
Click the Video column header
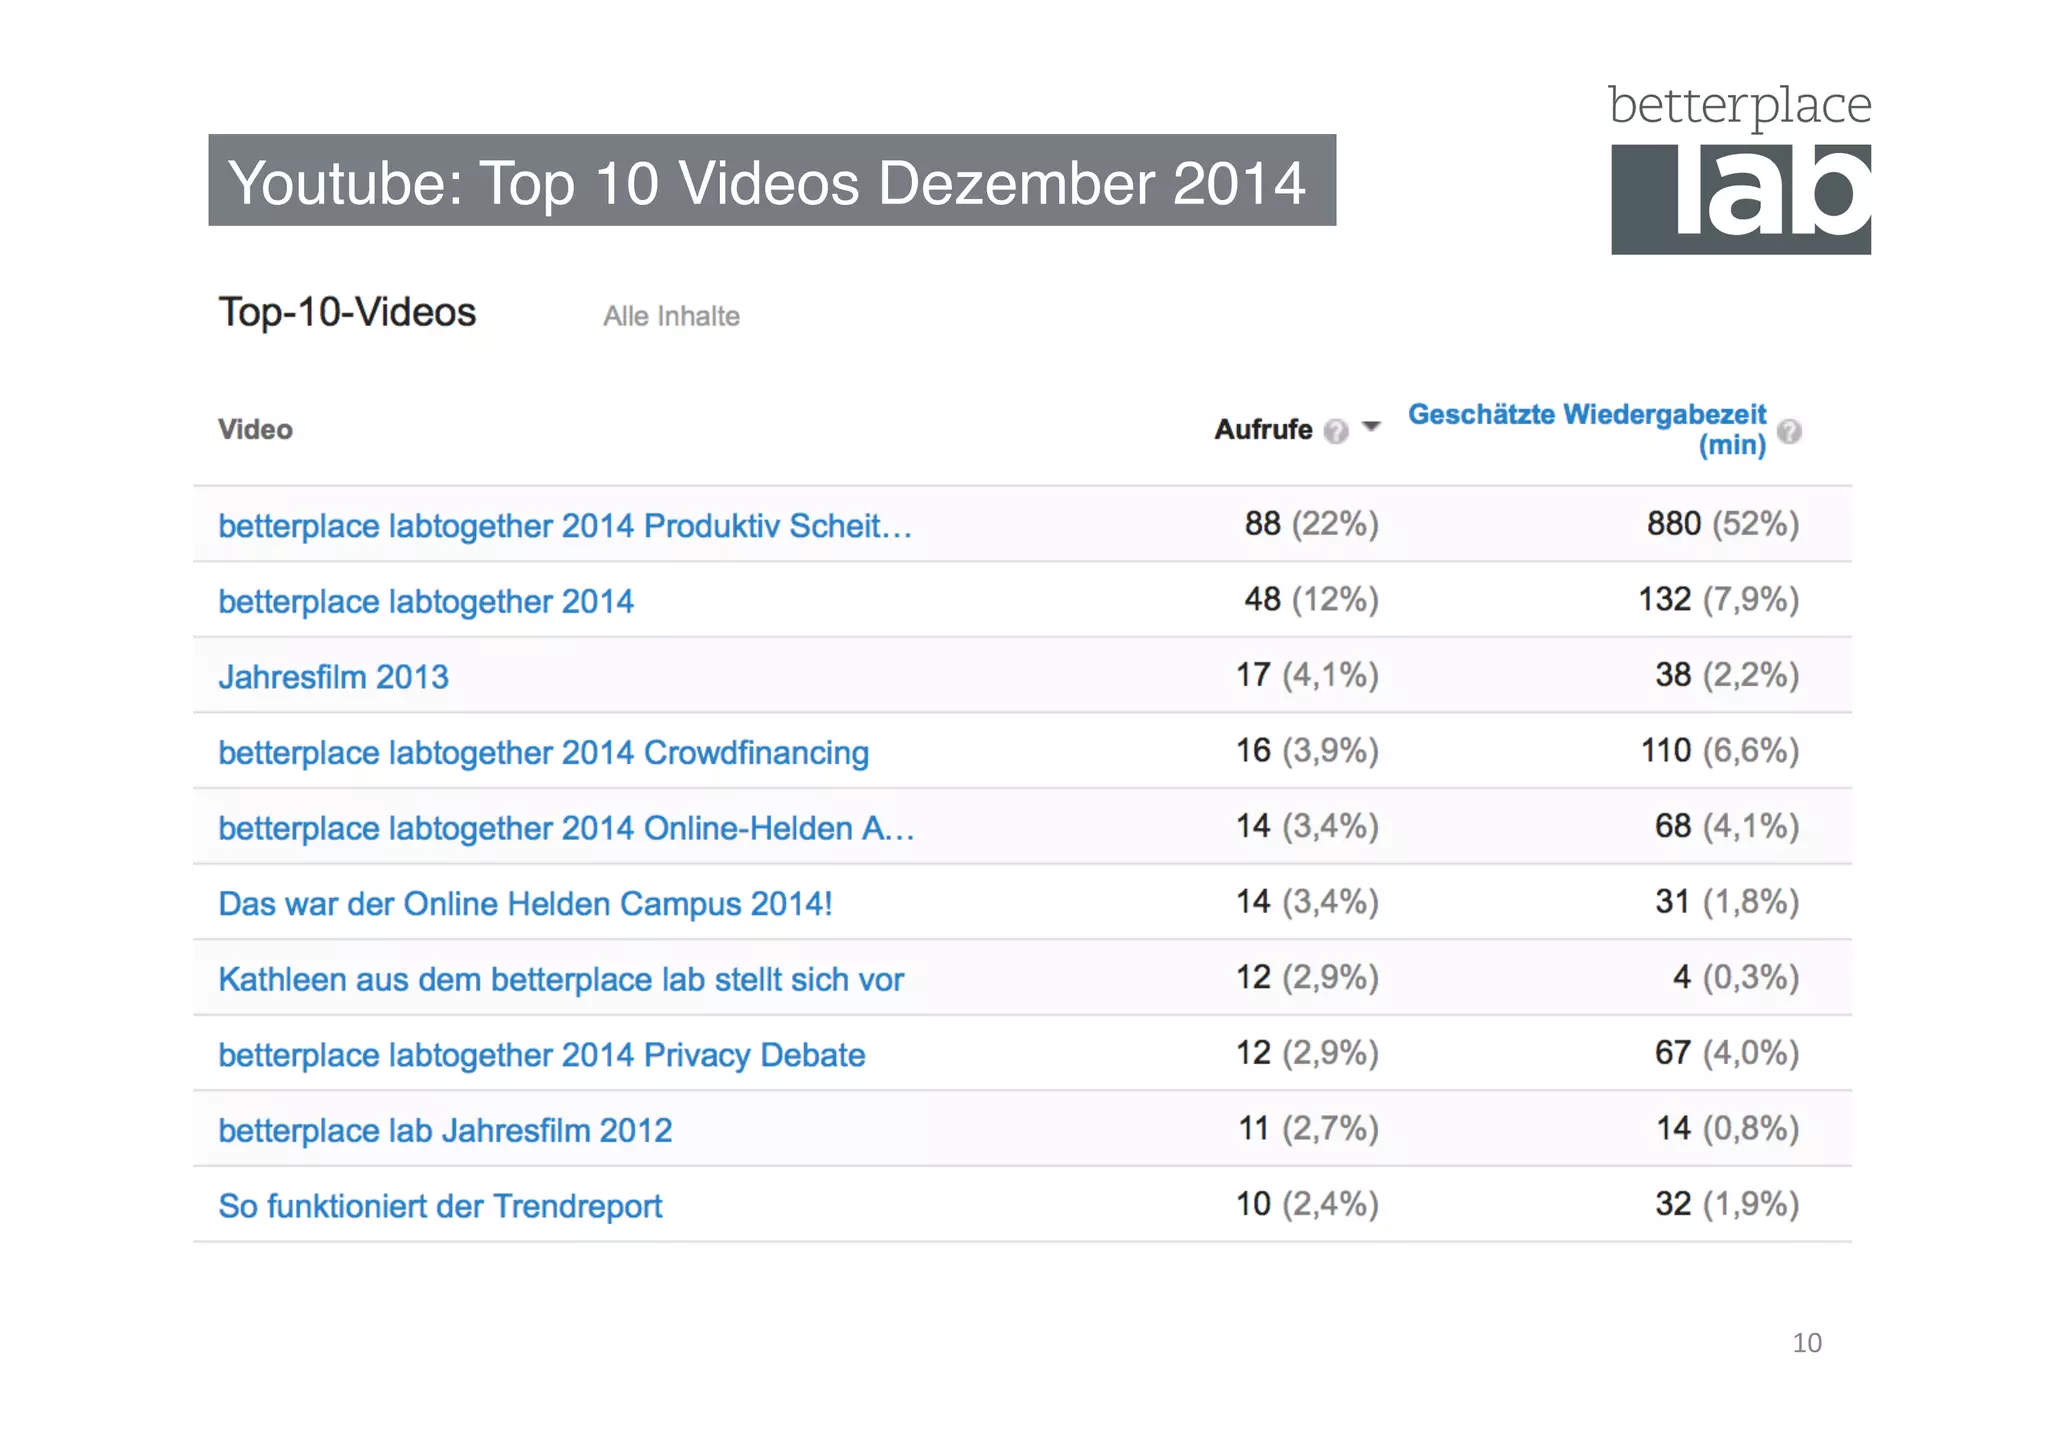(256, 429)
